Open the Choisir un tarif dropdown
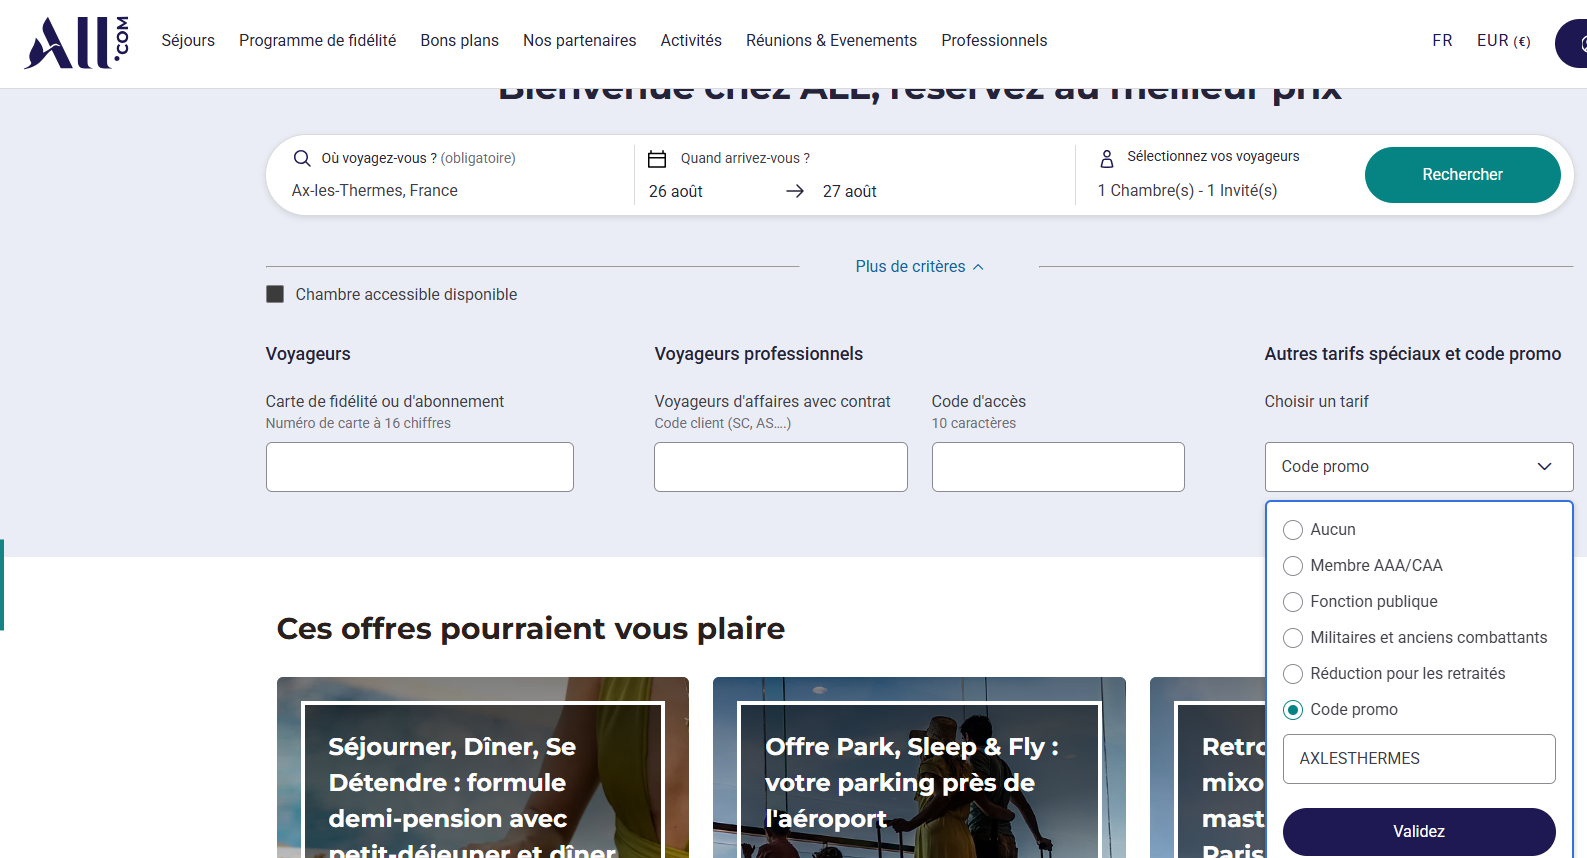Viewport: 1587px width, 858px height. (x=1418, y=467)
